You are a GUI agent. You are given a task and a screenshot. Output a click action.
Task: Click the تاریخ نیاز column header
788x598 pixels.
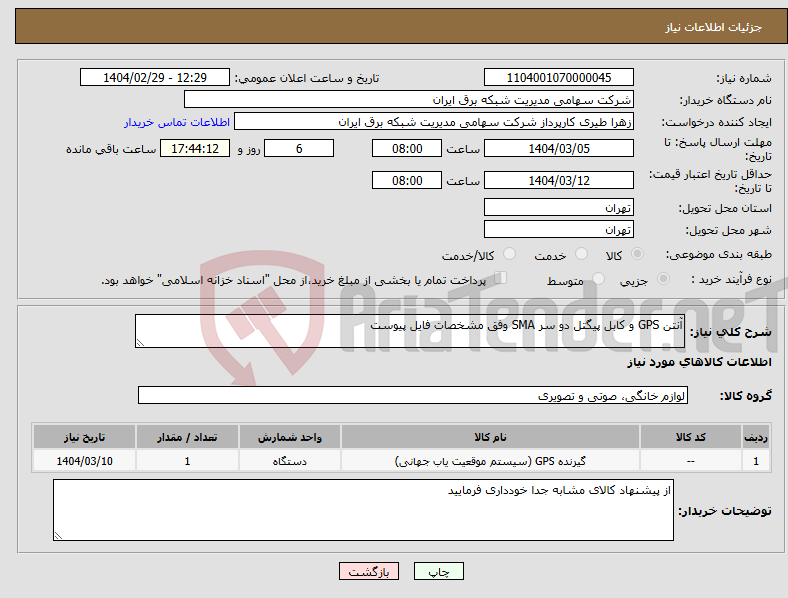pyautogui.click(x=84, y=437)
